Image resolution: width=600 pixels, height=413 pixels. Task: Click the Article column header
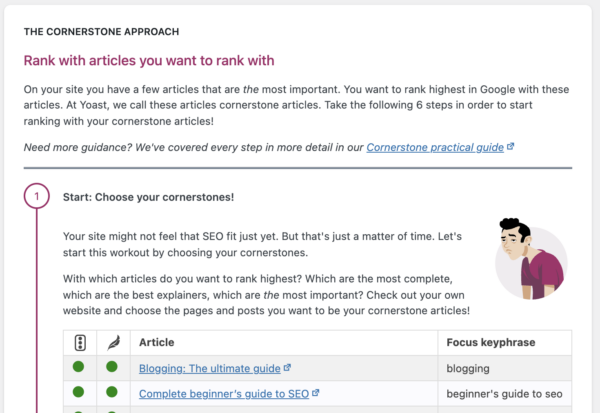point(157,342)
